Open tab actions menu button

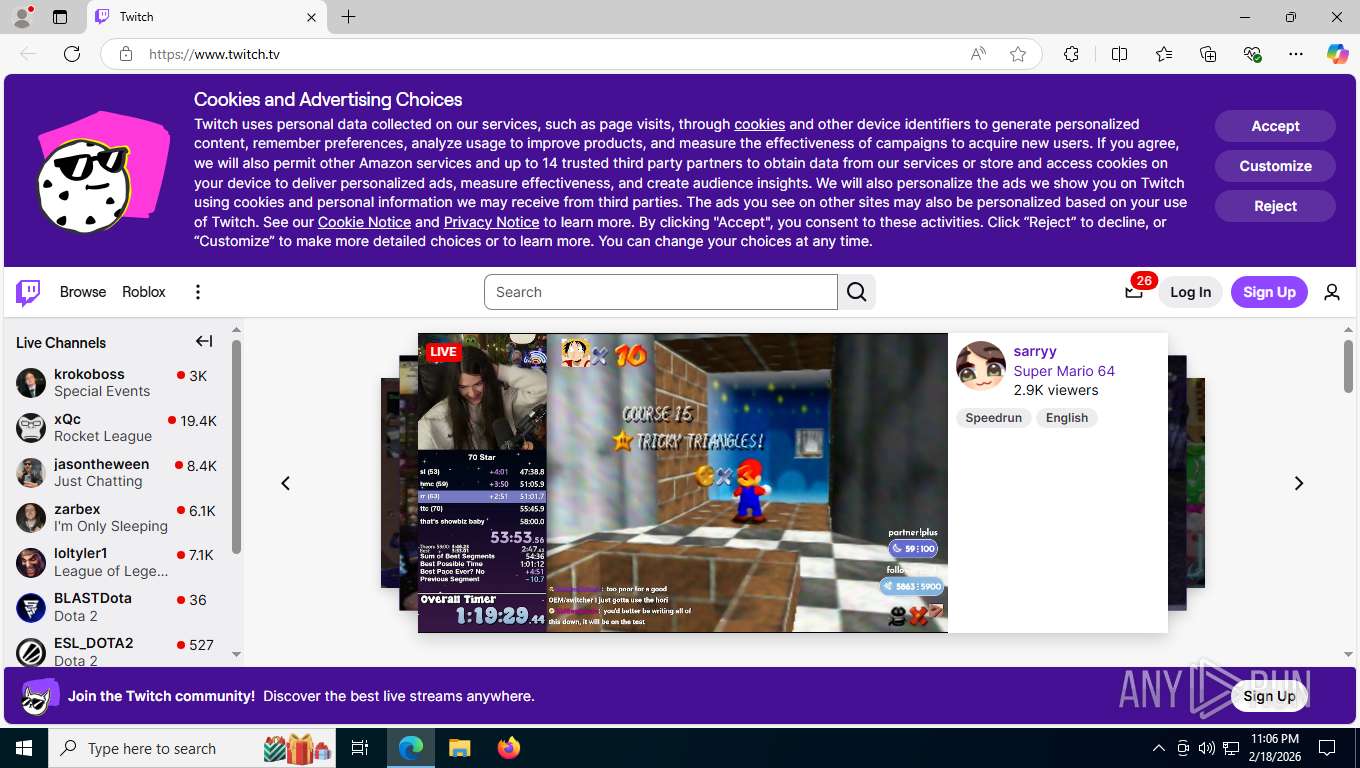tap(60, 17)
